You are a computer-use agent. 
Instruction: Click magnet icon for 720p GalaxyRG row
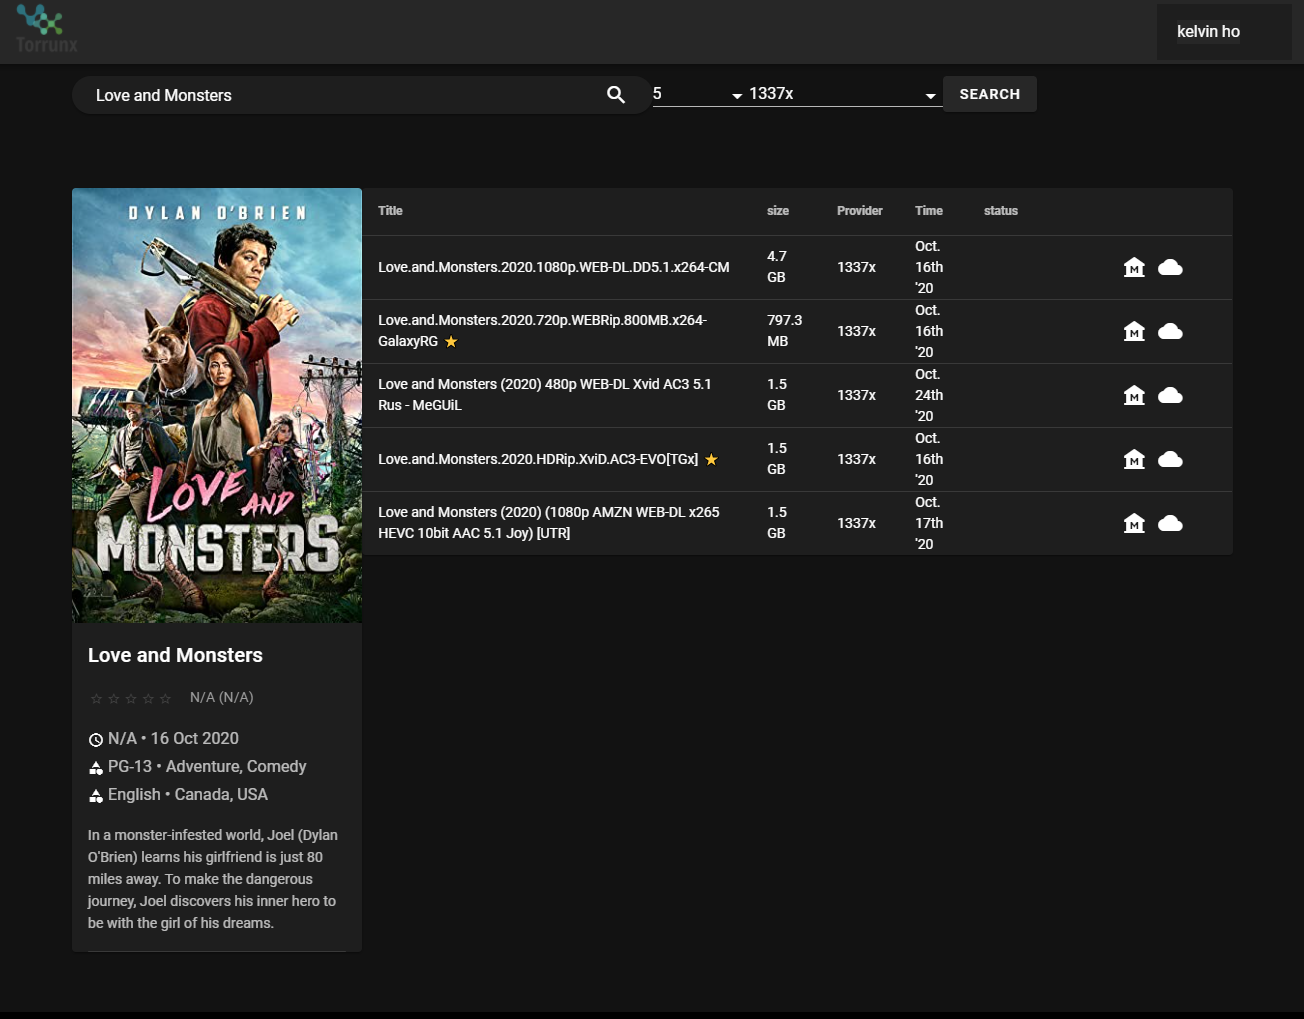coord(1134,331)
